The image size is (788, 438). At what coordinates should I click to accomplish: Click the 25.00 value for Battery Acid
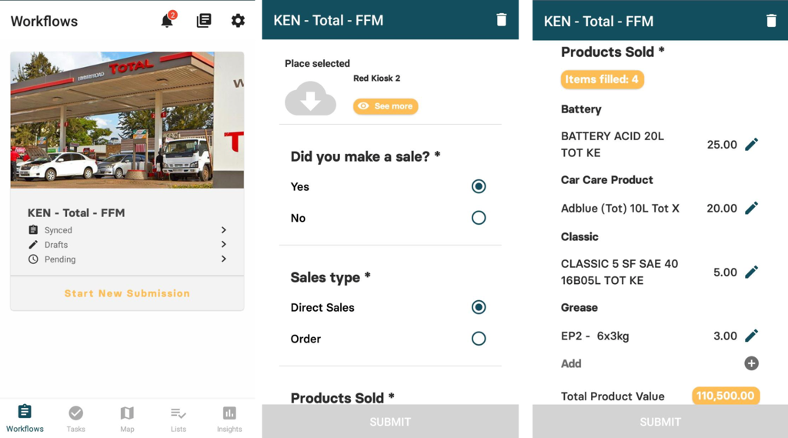[722, 145]
